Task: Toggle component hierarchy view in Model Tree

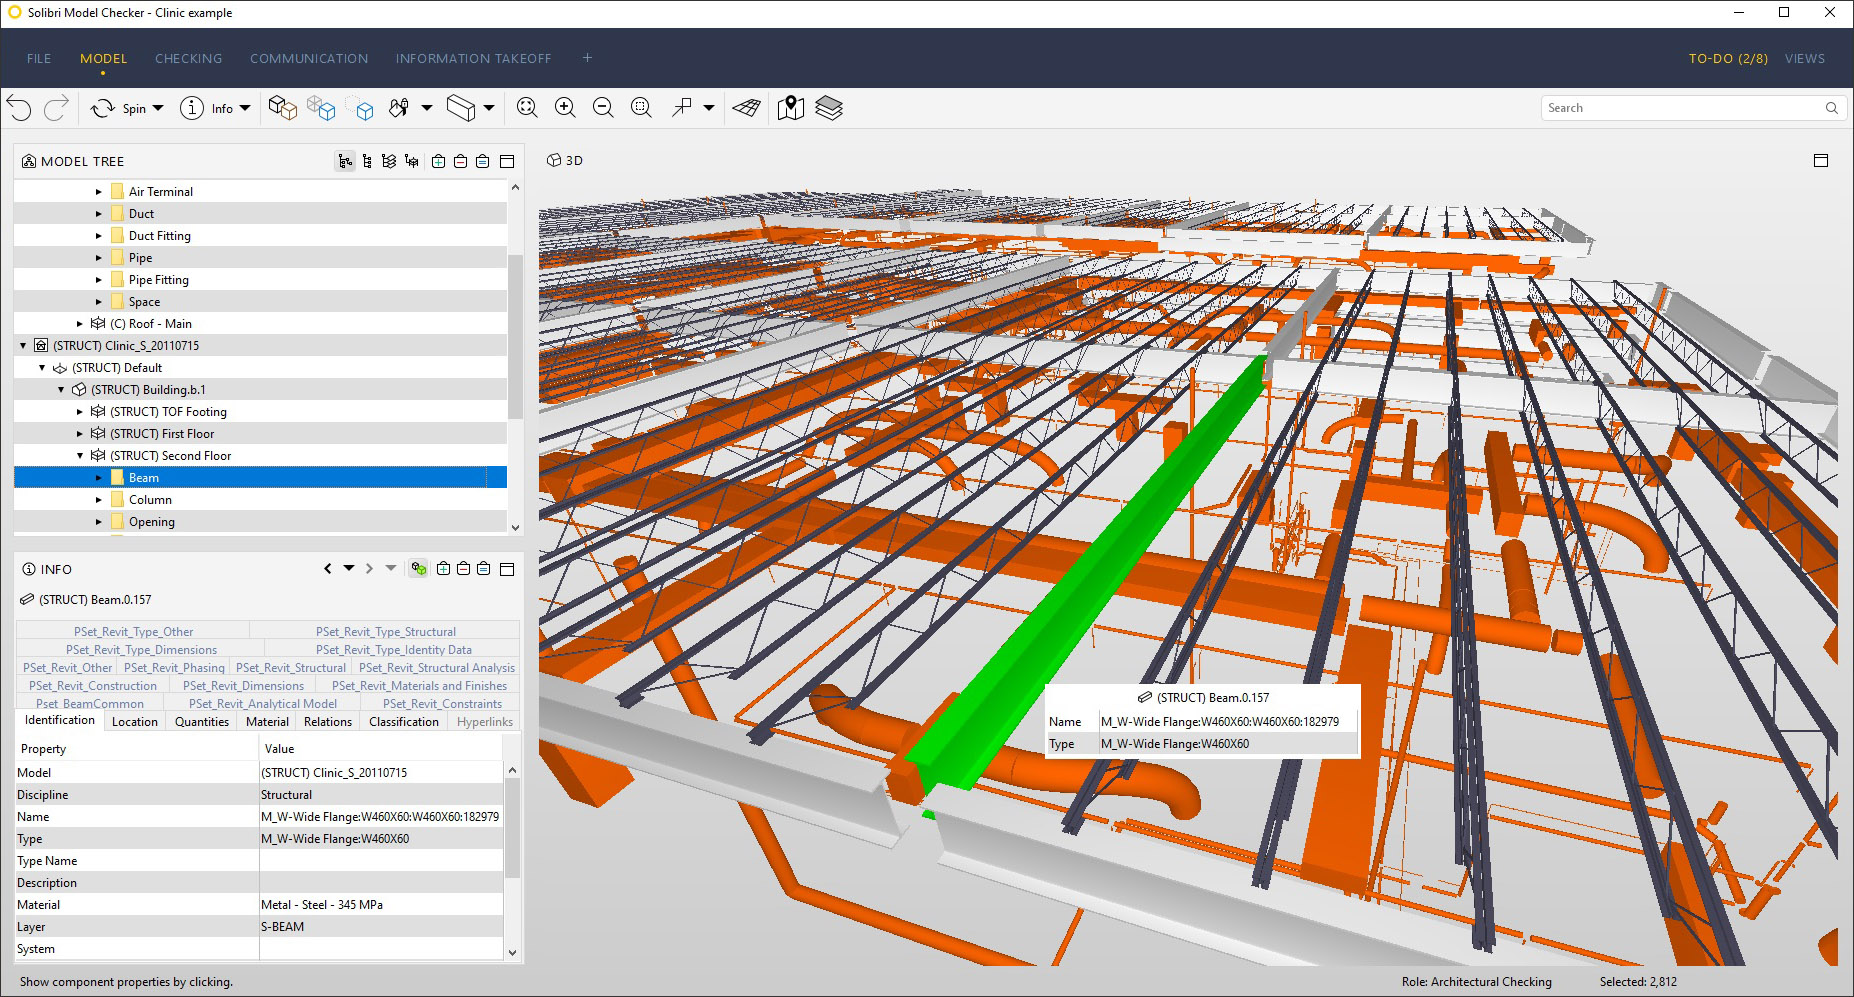Action: 367,161
